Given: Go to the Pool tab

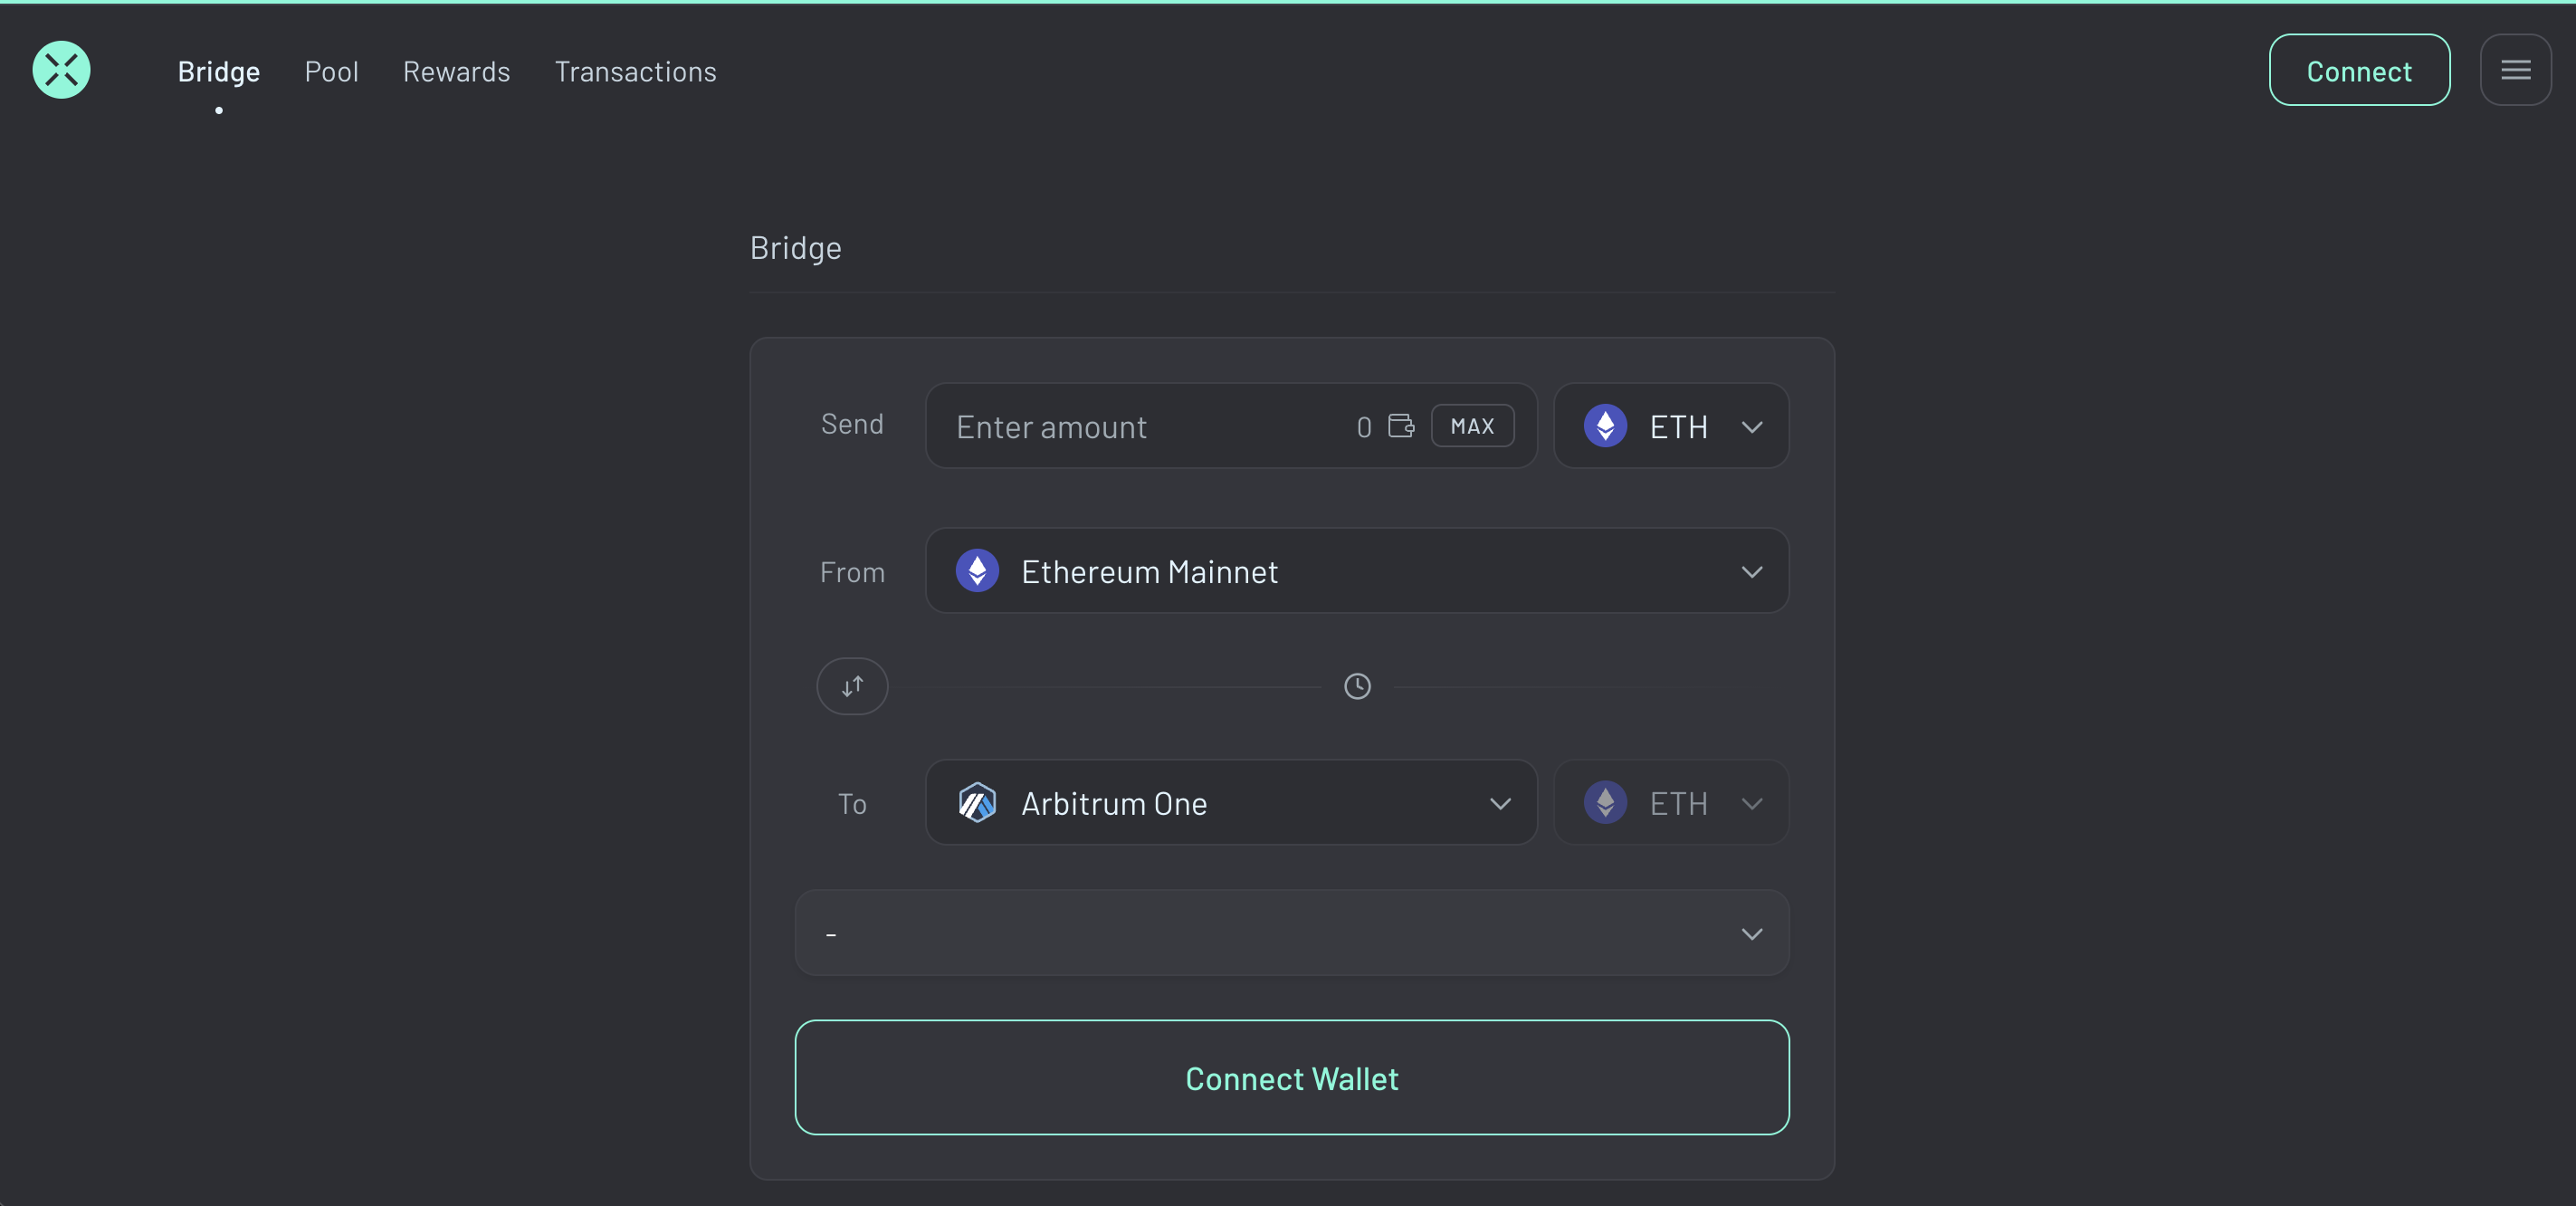Looking at the screenshot, I should coord(331,72).
